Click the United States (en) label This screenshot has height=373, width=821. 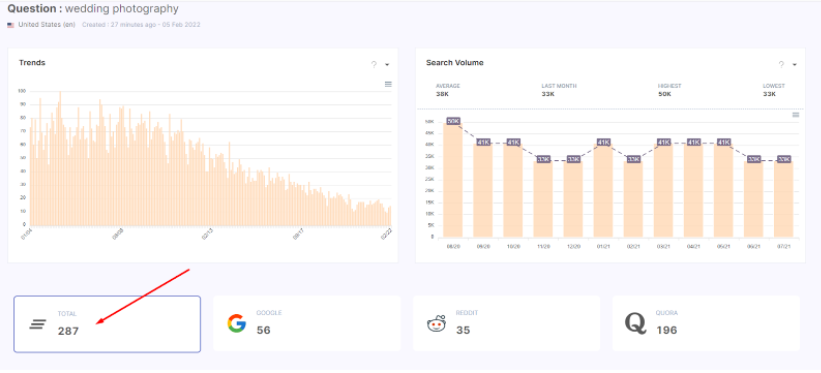click(x=47, y=25)
